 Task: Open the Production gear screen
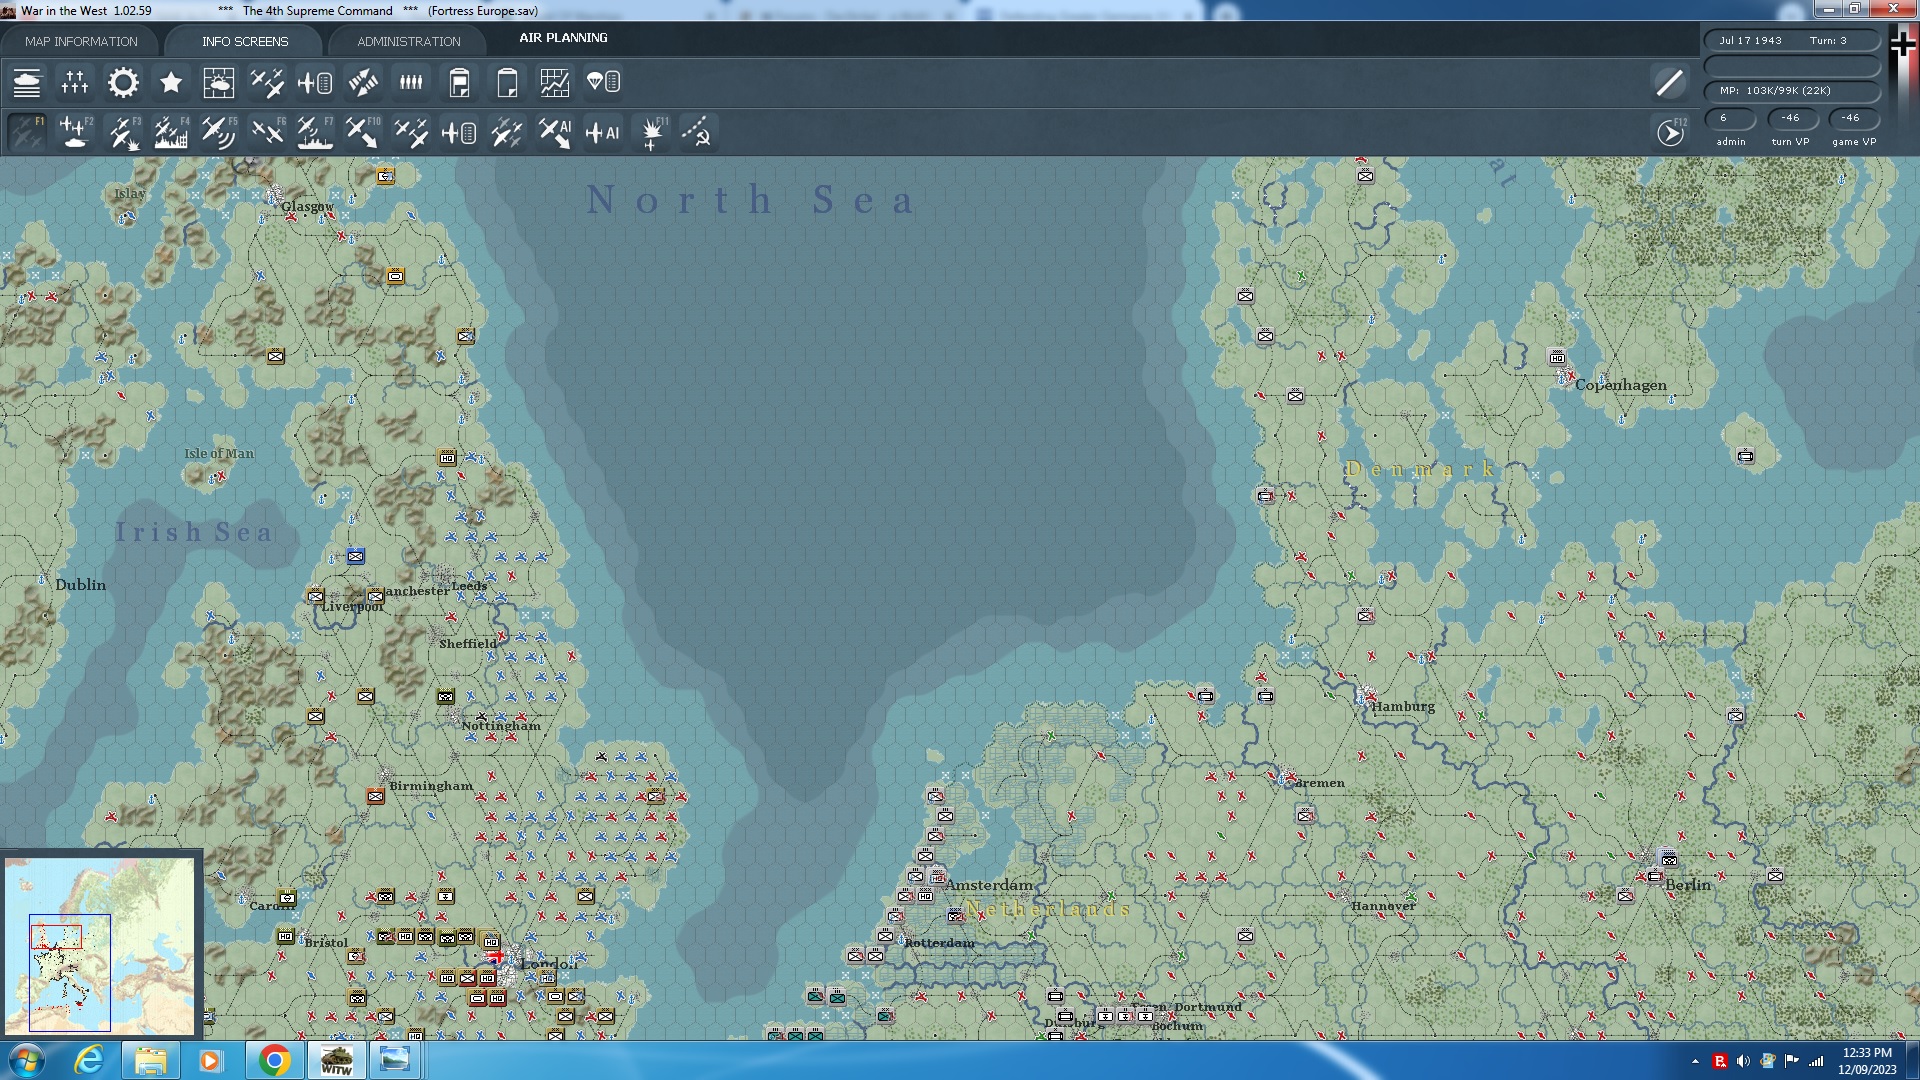coord(123,83)
